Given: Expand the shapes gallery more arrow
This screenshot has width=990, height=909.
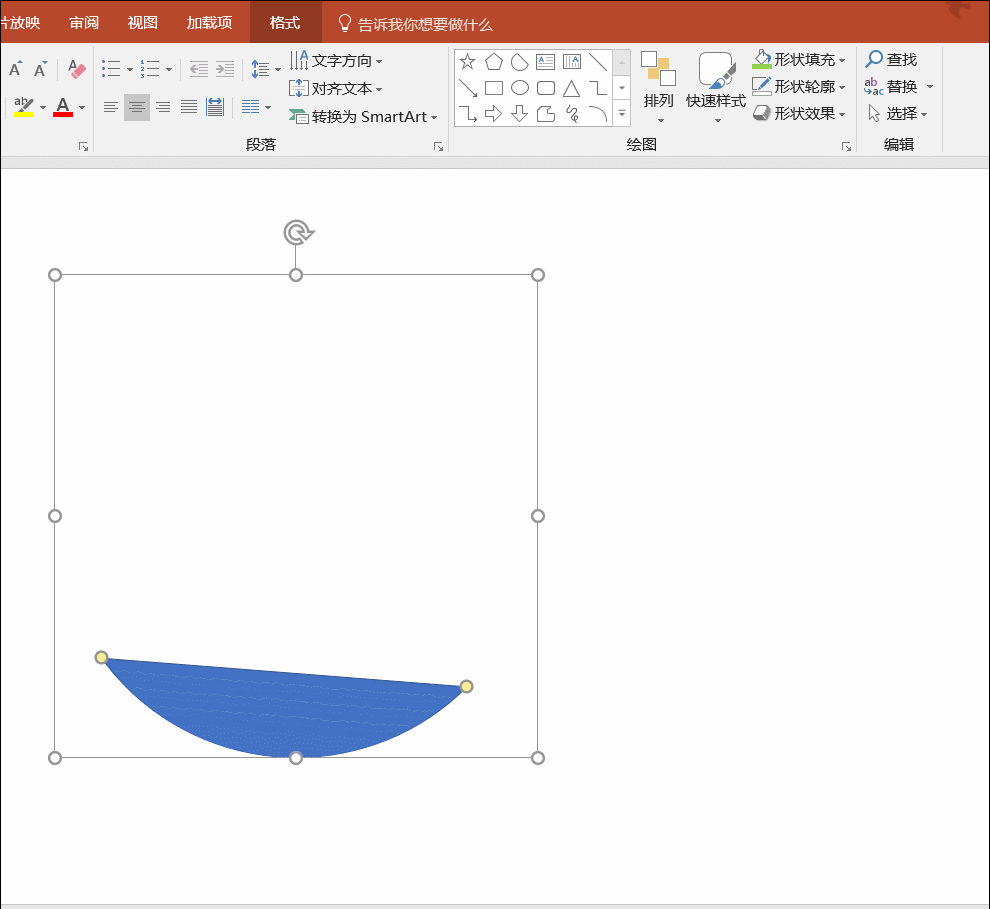Looking at the screenshot, I should coord(622,114).
